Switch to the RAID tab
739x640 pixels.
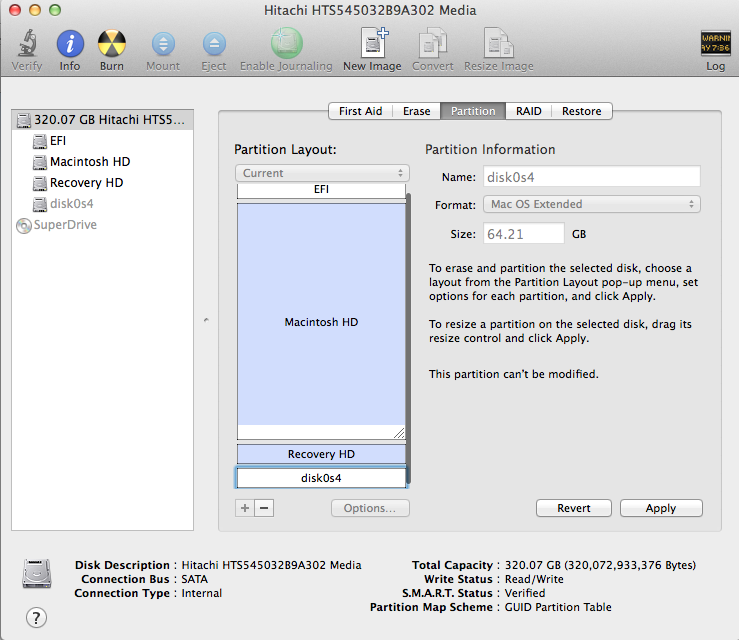tap(528, 111)
